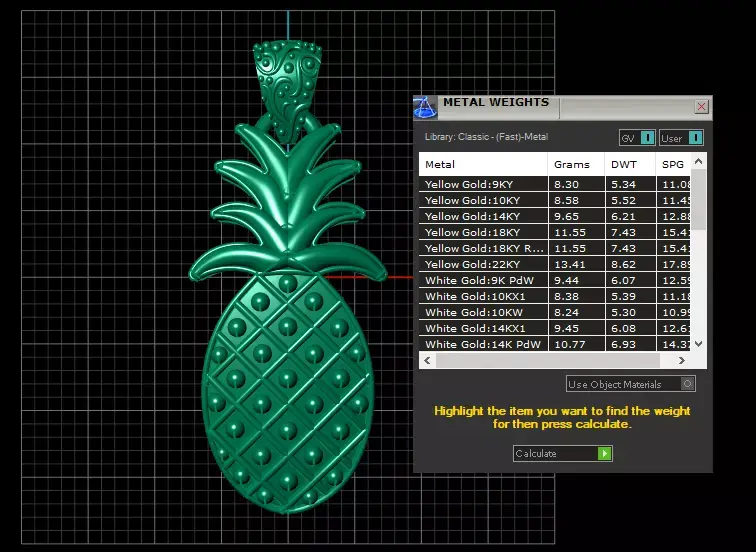
Task: Click the table's scroll up arrow
Action: [x=699, y=161]
